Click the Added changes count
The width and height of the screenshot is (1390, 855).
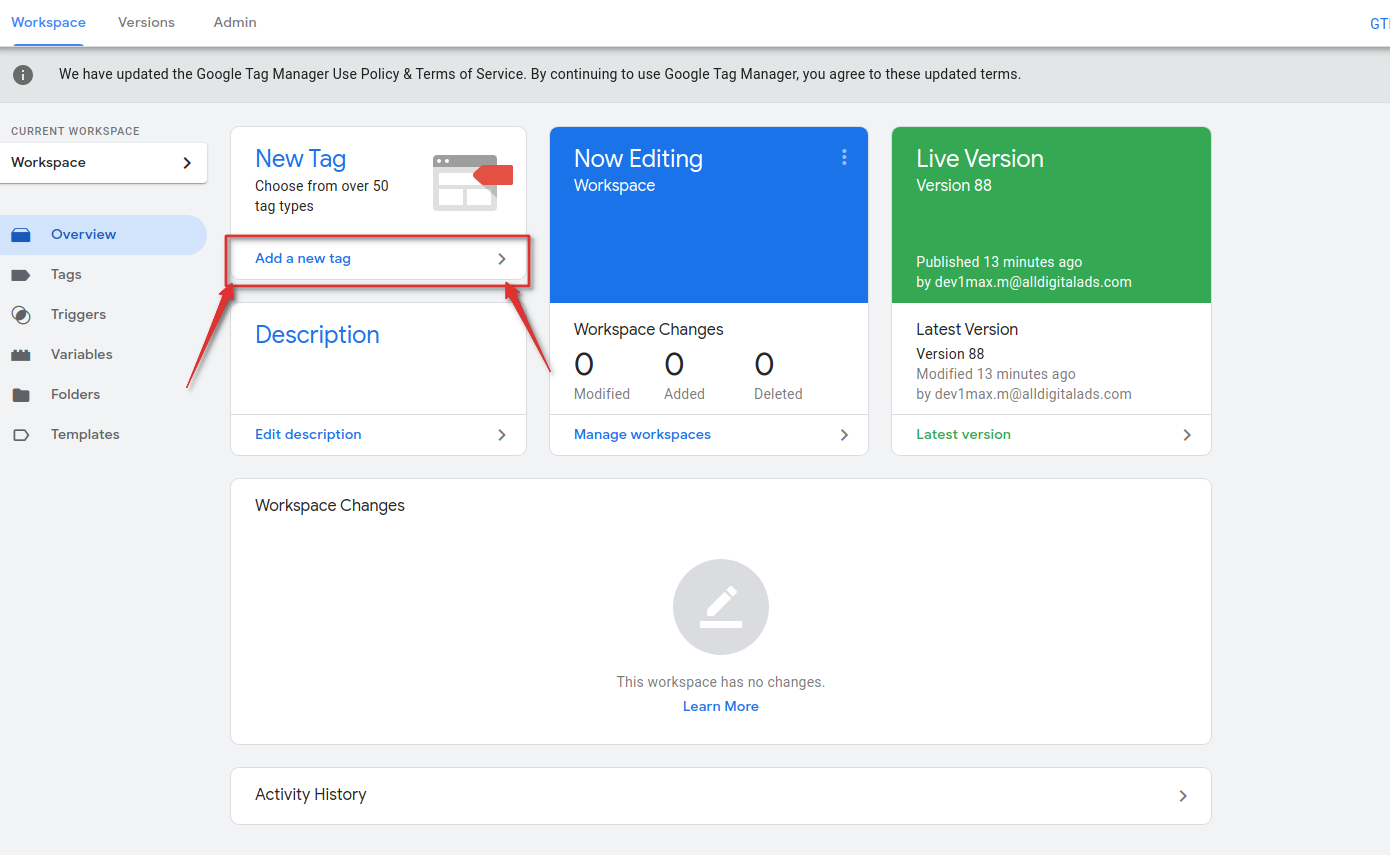tap(674, 364)
